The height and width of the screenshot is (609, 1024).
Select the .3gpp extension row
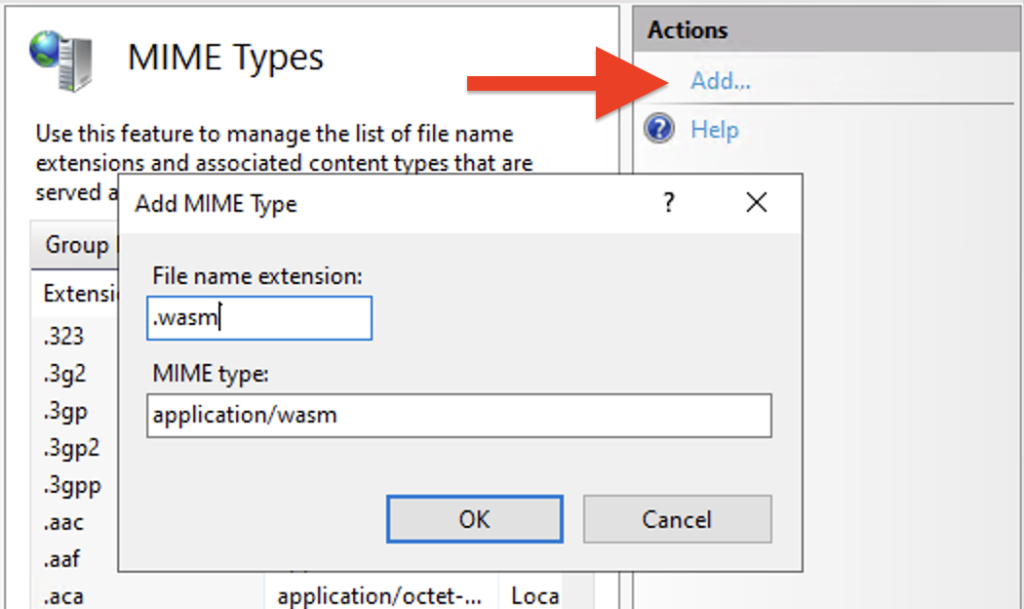pyautogui.click(x=72, y=486)
